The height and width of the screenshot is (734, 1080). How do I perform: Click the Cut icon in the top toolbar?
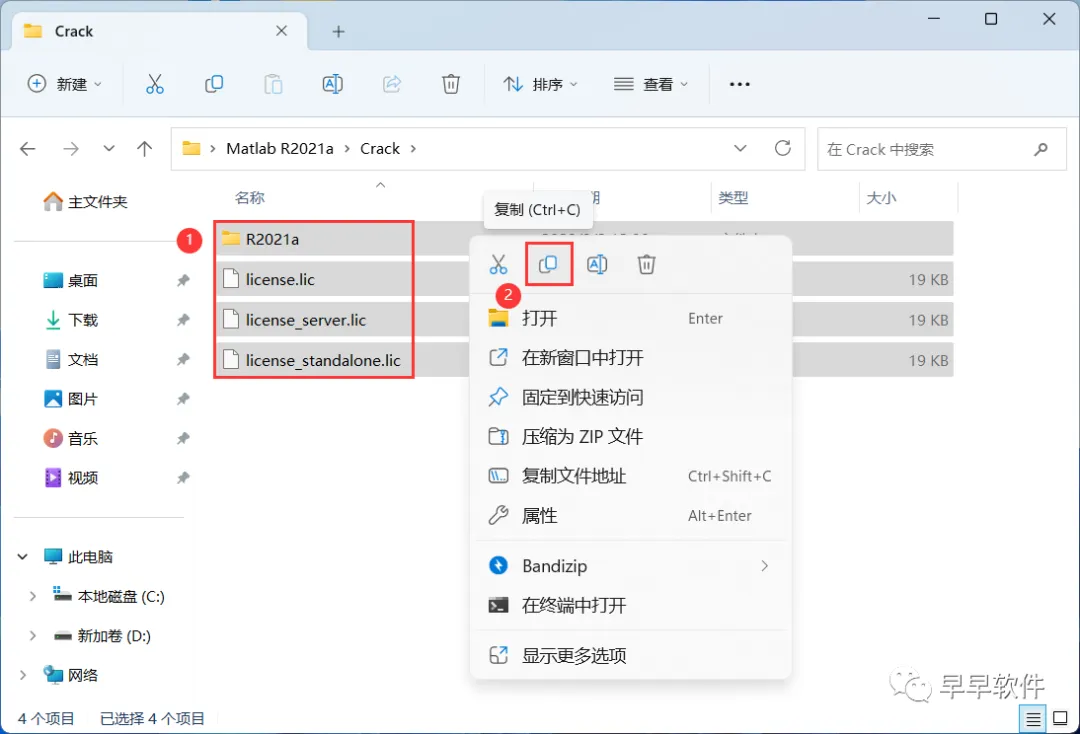(154, 84)
